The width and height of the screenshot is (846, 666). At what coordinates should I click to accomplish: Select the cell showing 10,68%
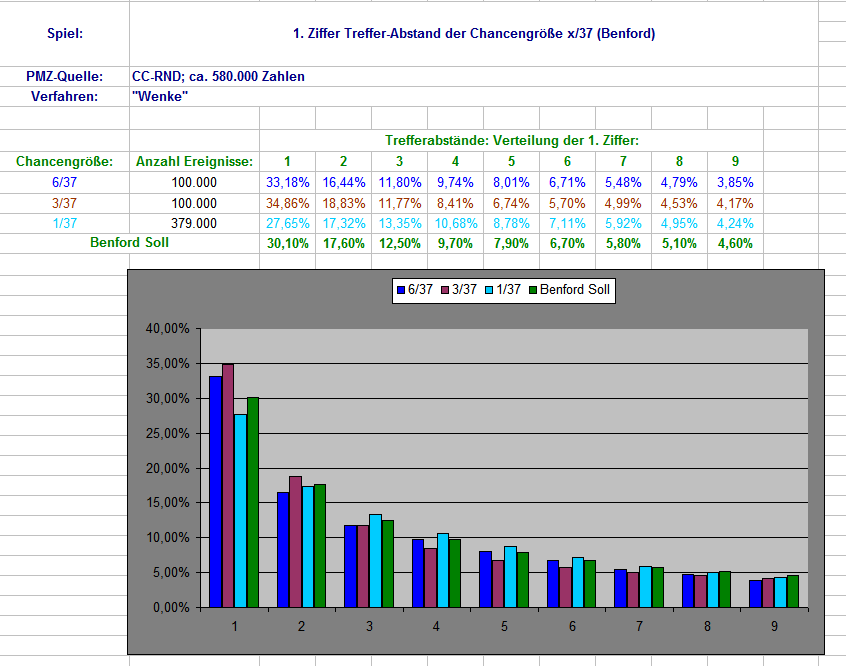point(455,223)
